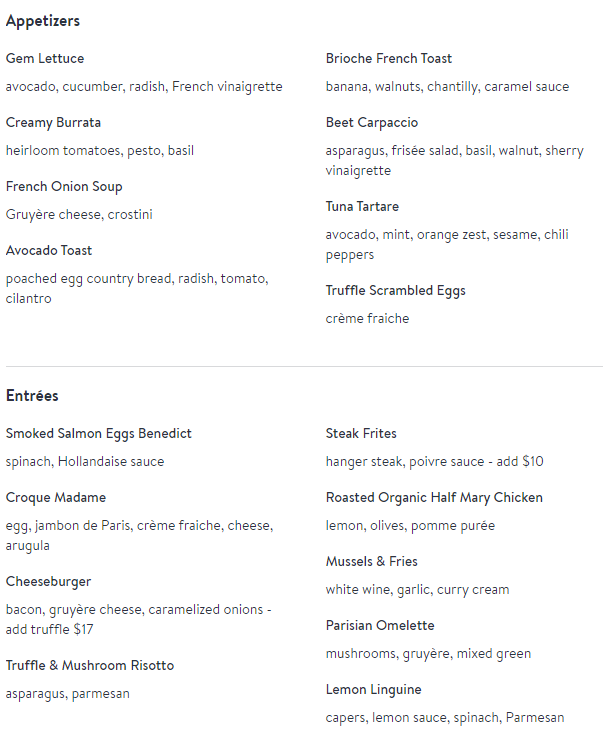603x744 pixels.
Task: Click the Appetizers section heading
Action: click(43, 21)
